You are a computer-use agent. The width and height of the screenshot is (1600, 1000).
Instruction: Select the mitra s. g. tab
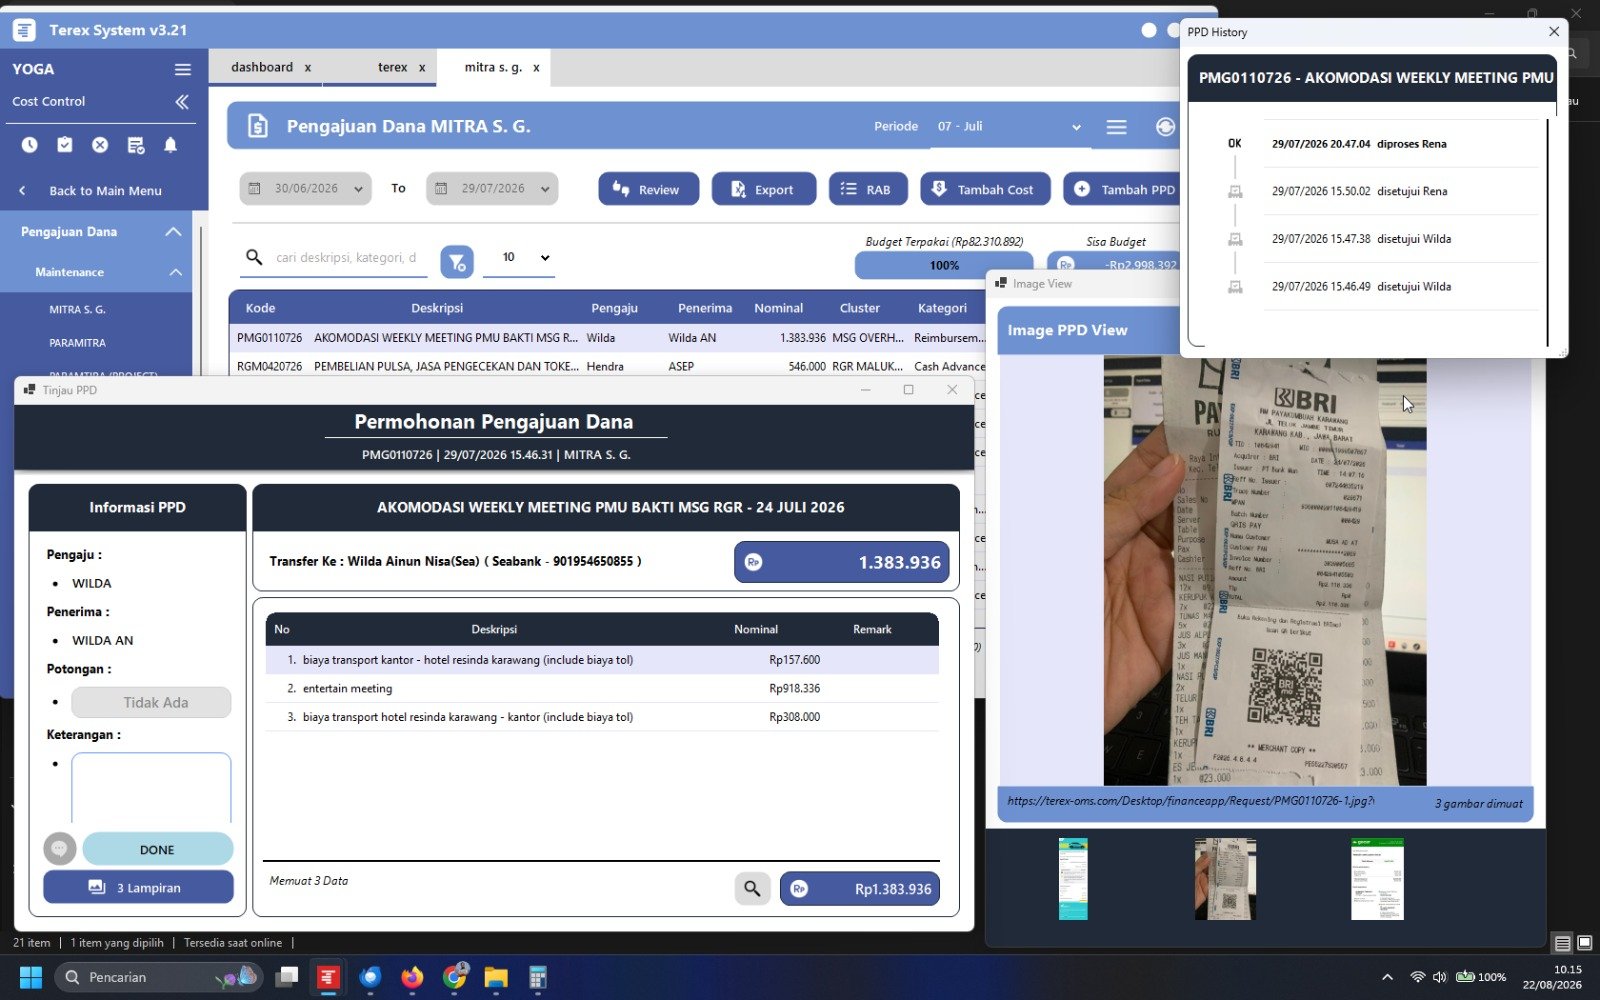pyautogui.click(x=493, y=68)
